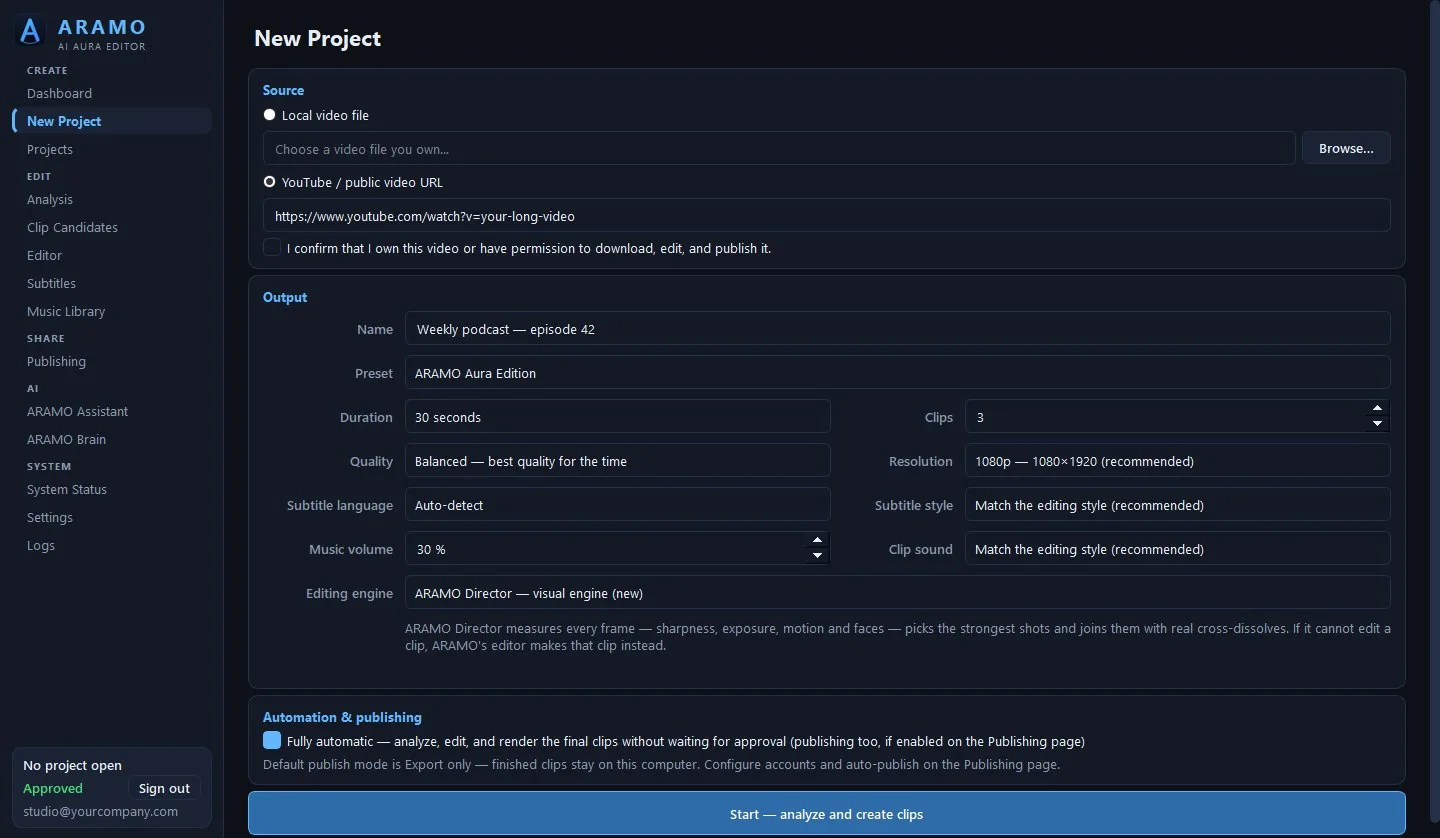1440x838 pixels.
Task: Decrease Music volume with down arrow
Action: [817, 556]
